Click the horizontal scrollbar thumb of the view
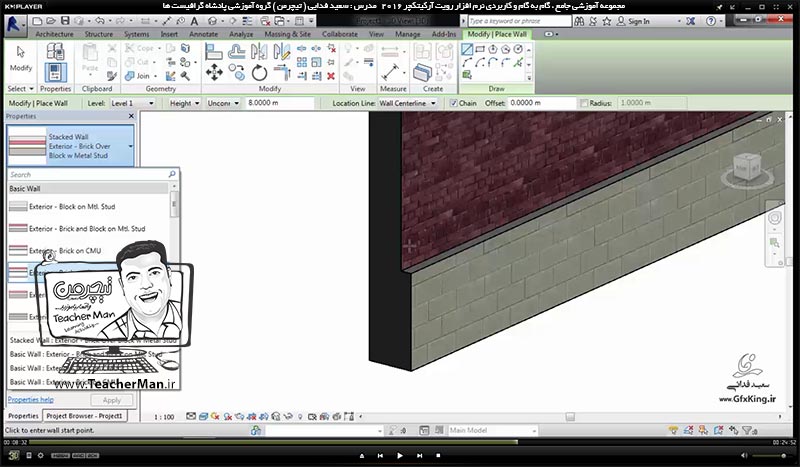This screenshot has height=467, width=800. (570, 417)
